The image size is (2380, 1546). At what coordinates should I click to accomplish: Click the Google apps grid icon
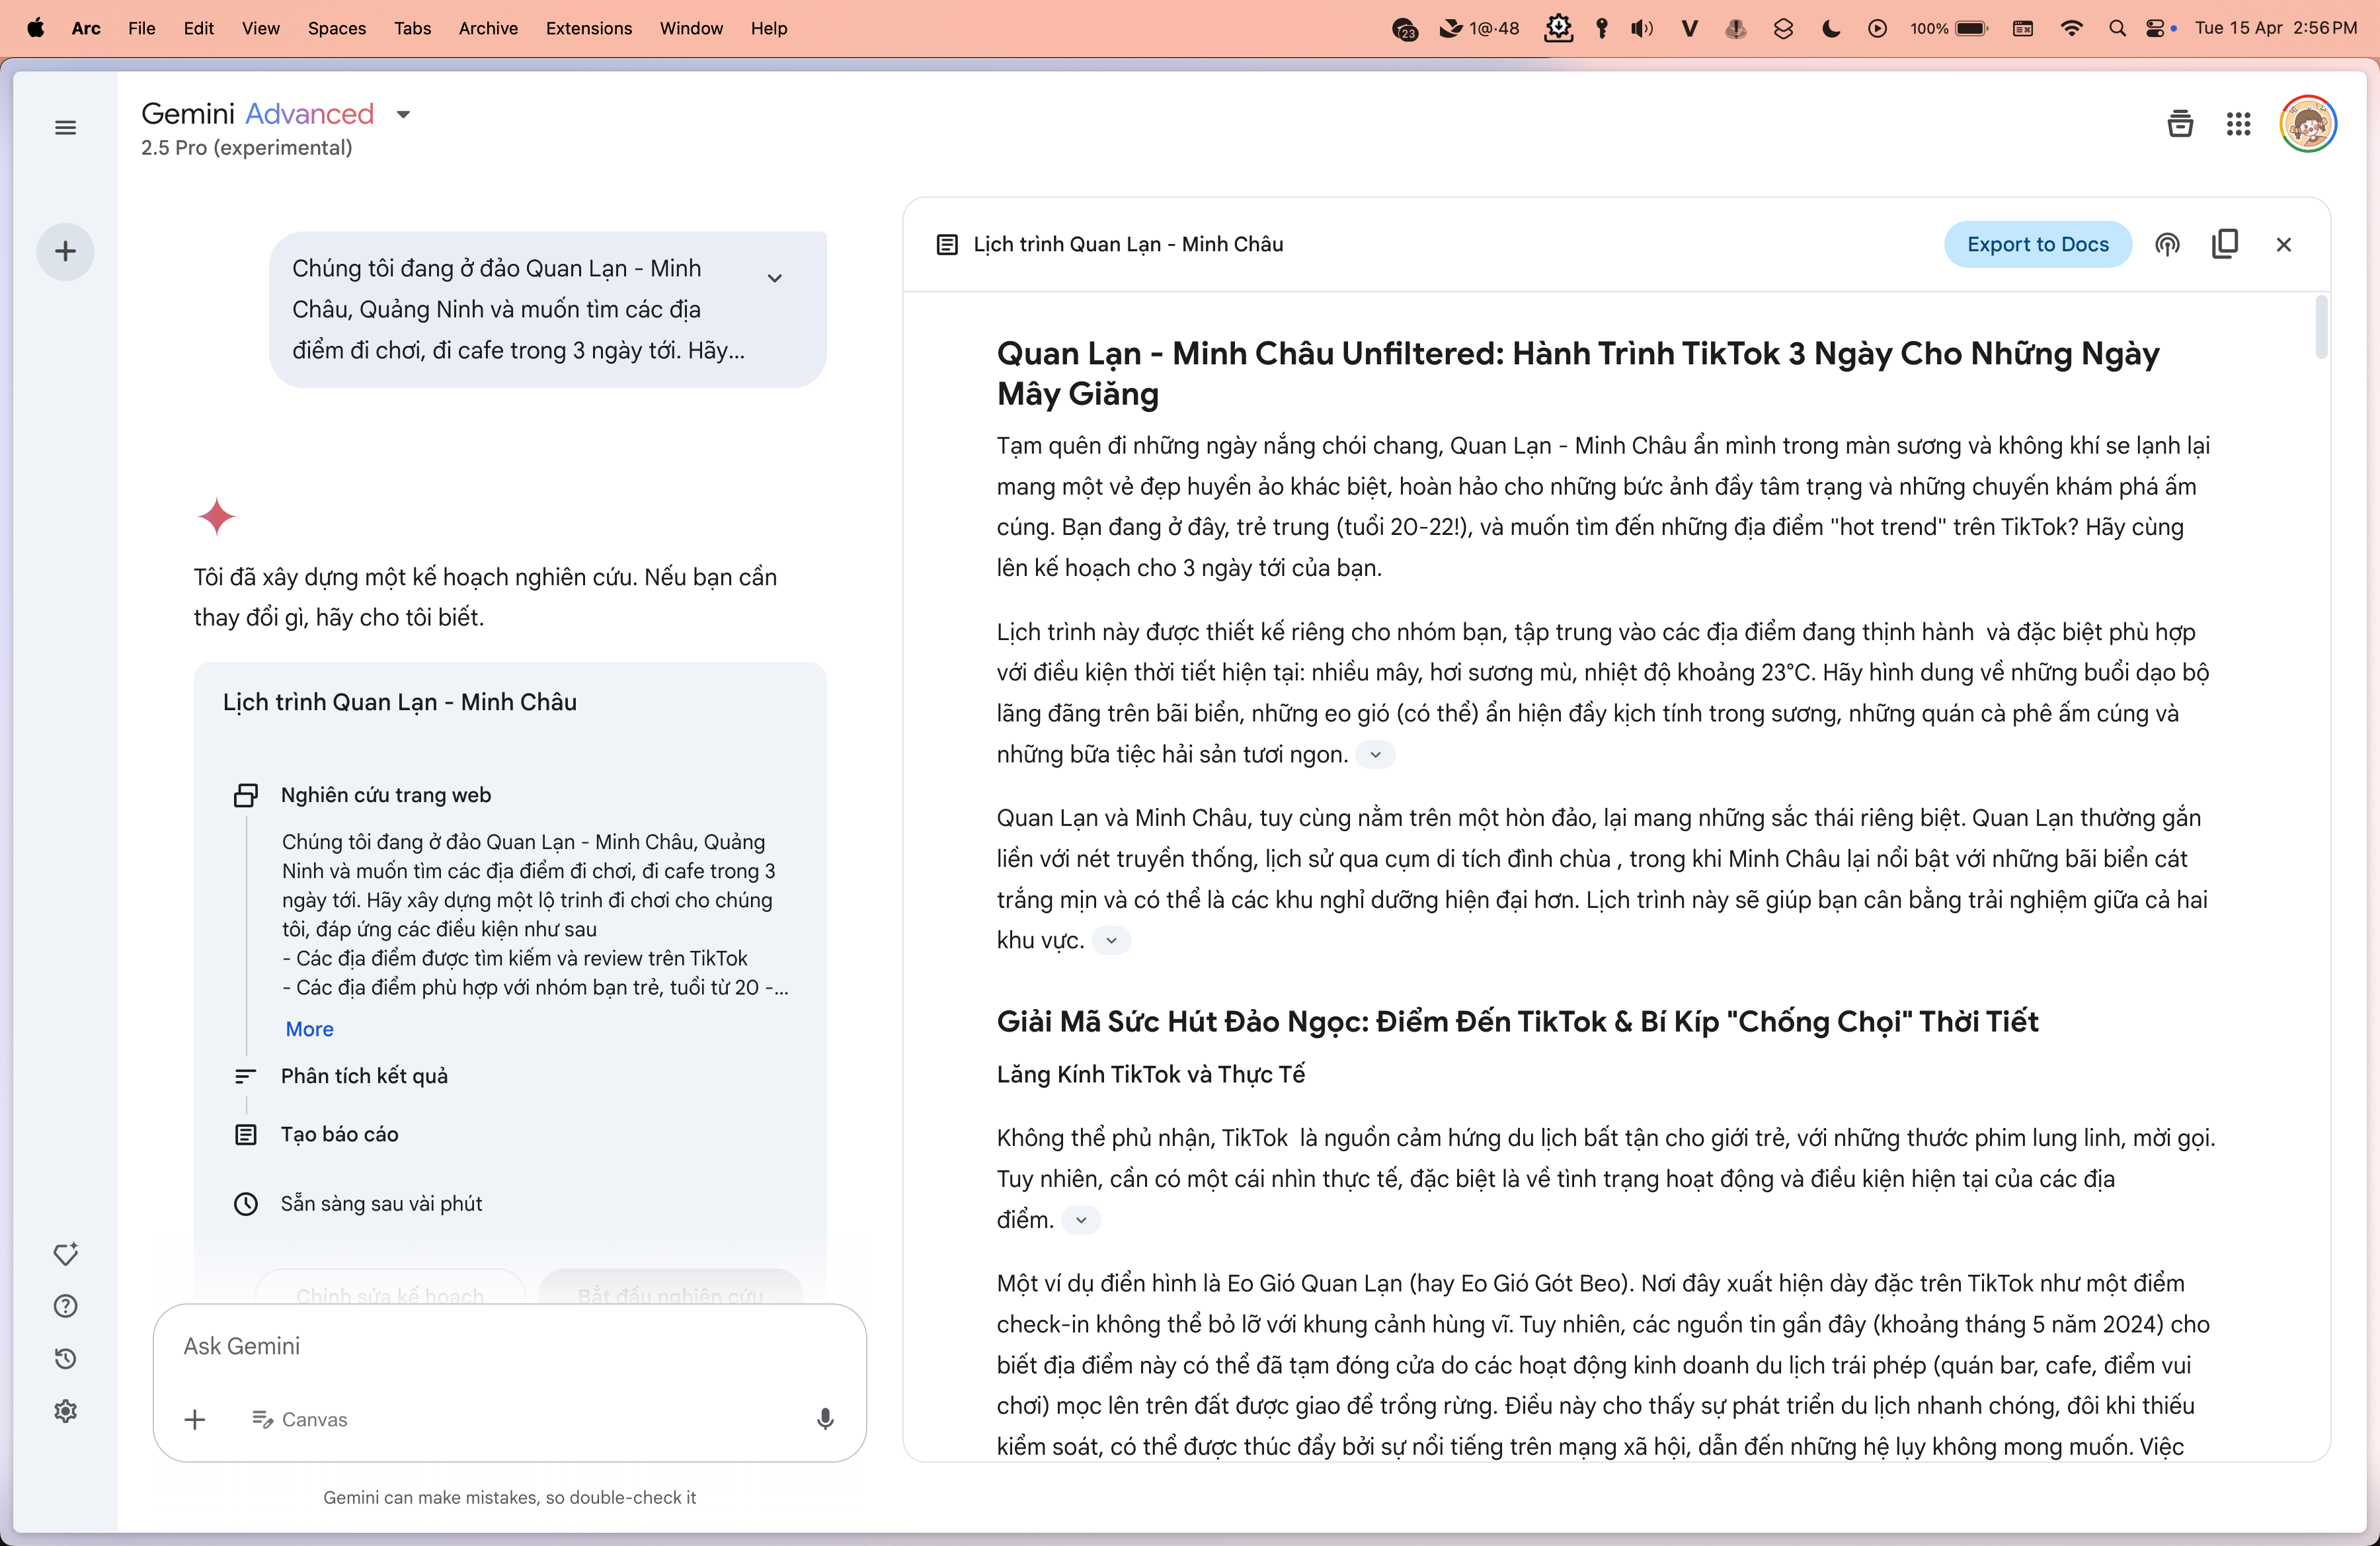2238,124
